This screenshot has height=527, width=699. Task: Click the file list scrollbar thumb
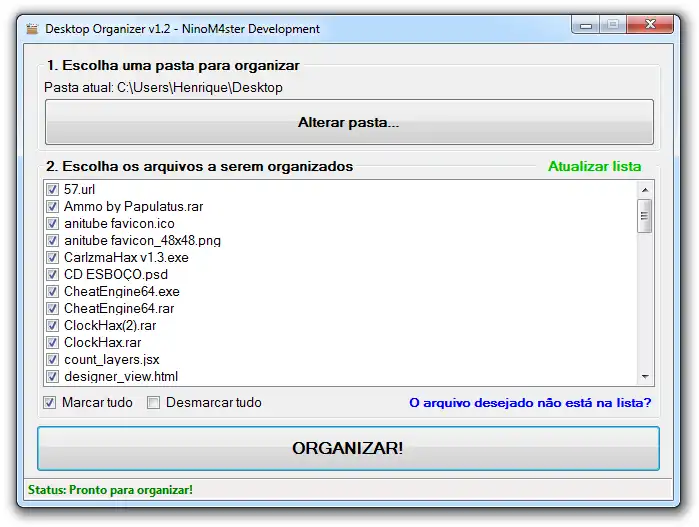point(645,216)
